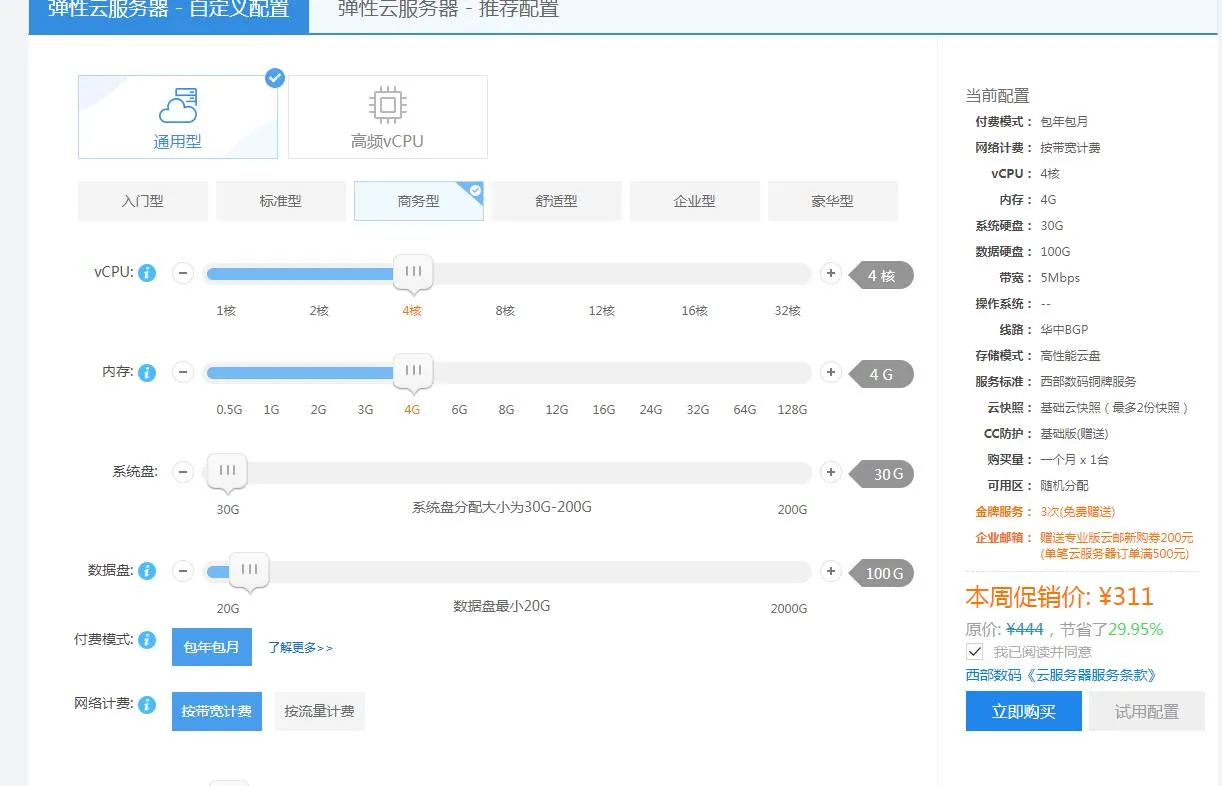Click the 4 G 内存 value box
The height and width of the screenshot is (786, 1222).
click(882, 374)
